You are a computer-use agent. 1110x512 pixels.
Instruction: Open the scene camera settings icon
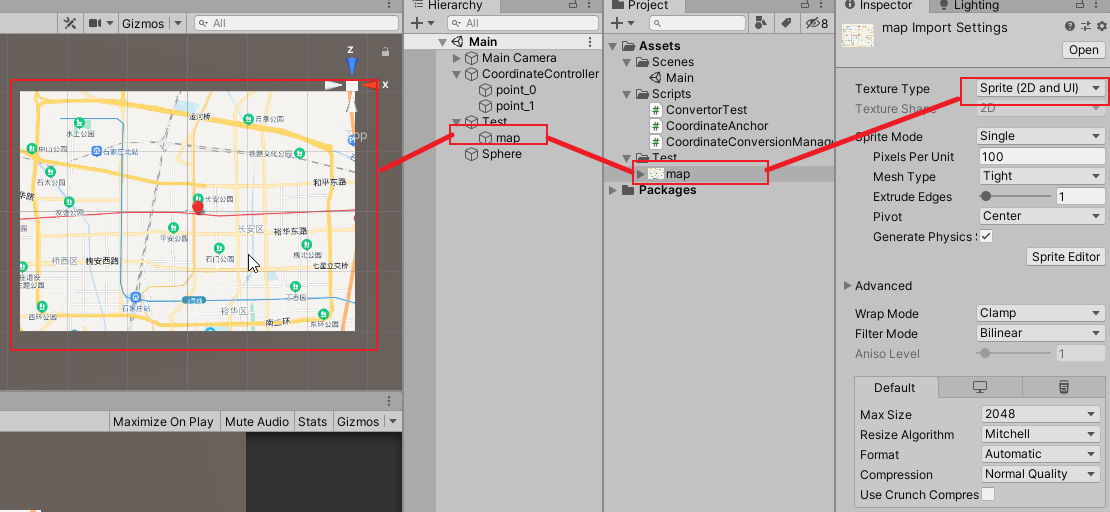click(96, 23)
